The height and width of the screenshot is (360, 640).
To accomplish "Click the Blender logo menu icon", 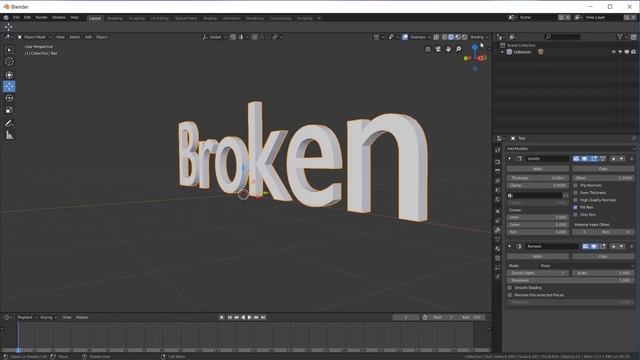I will [6, 18].
